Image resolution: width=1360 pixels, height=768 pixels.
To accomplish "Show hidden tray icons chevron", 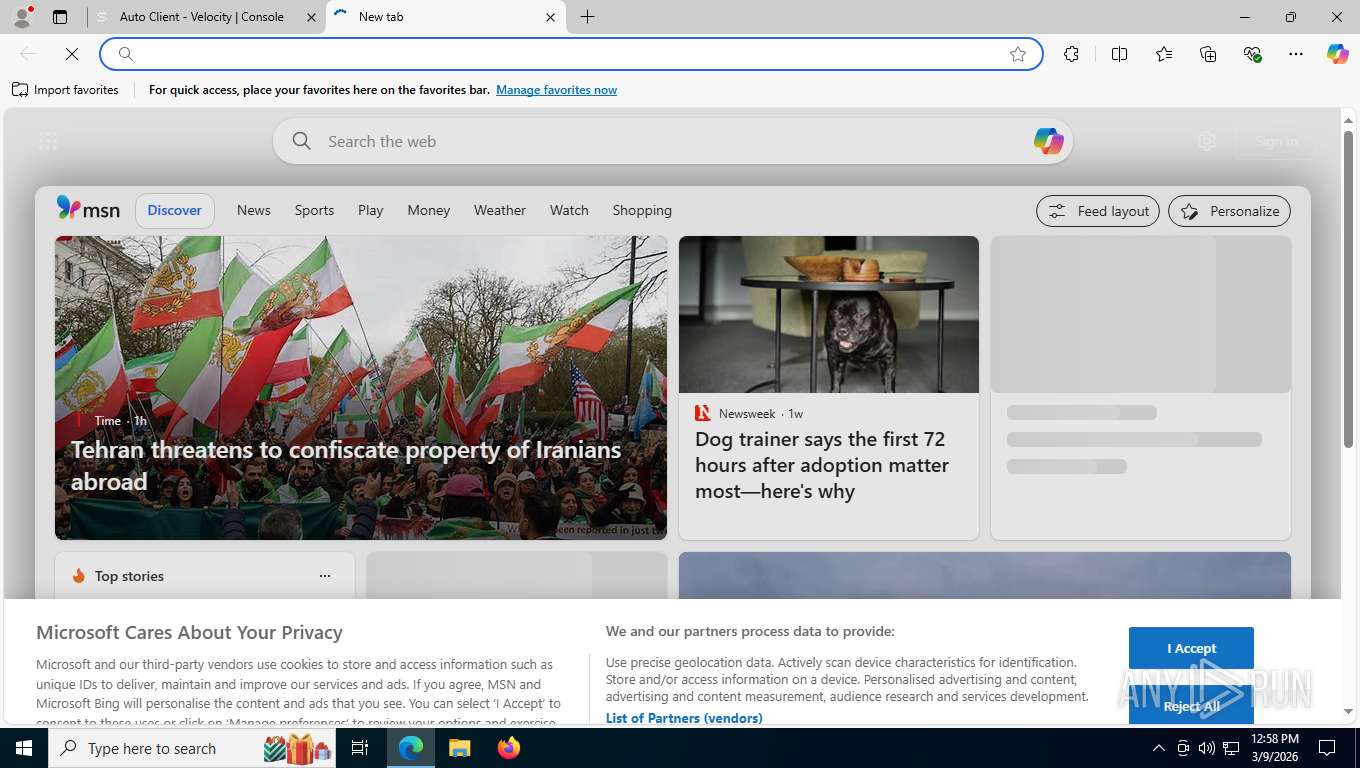I will pyautogui.click(x=1158, y=748).
